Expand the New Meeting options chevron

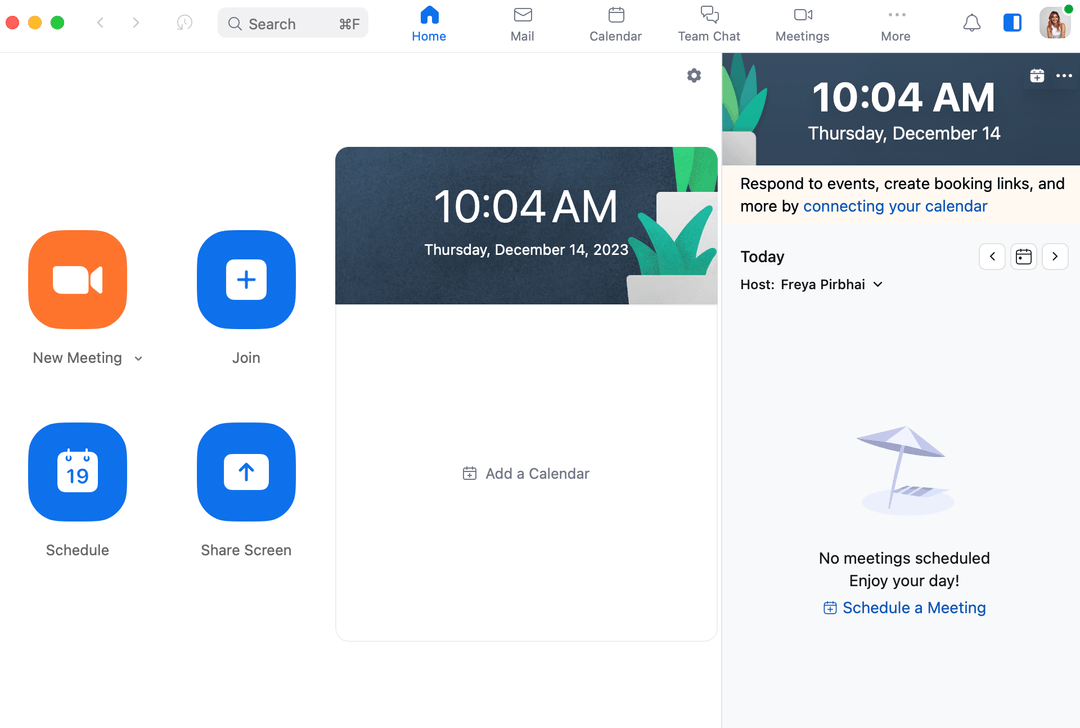point(138,357)
